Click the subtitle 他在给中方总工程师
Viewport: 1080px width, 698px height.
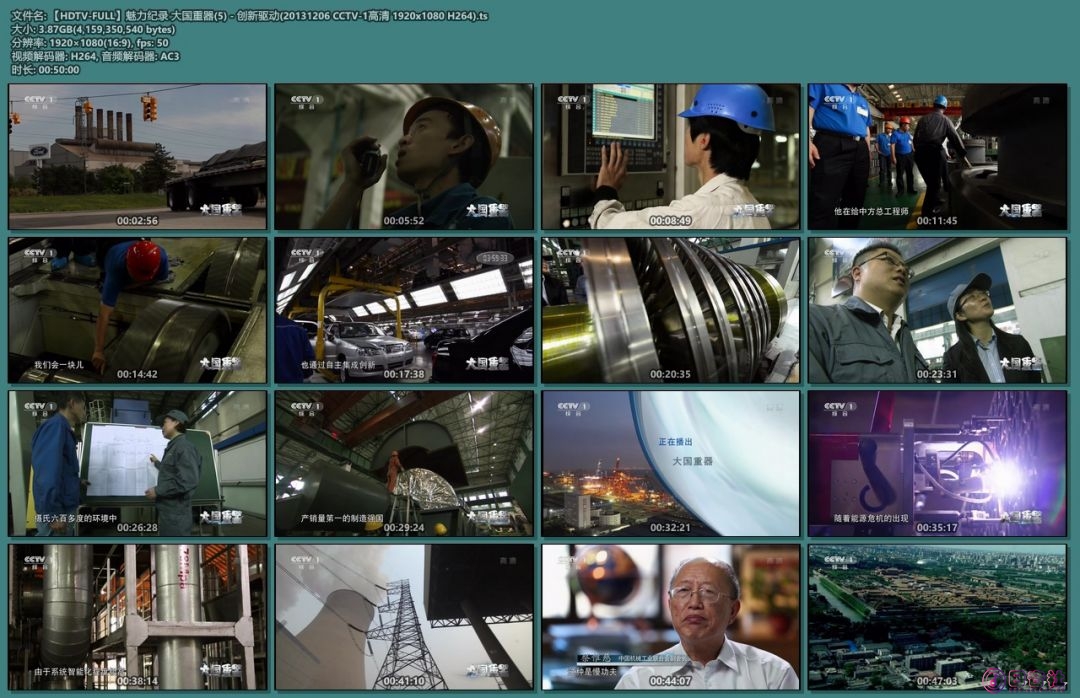pyautogui.click(x=871, y=212)
